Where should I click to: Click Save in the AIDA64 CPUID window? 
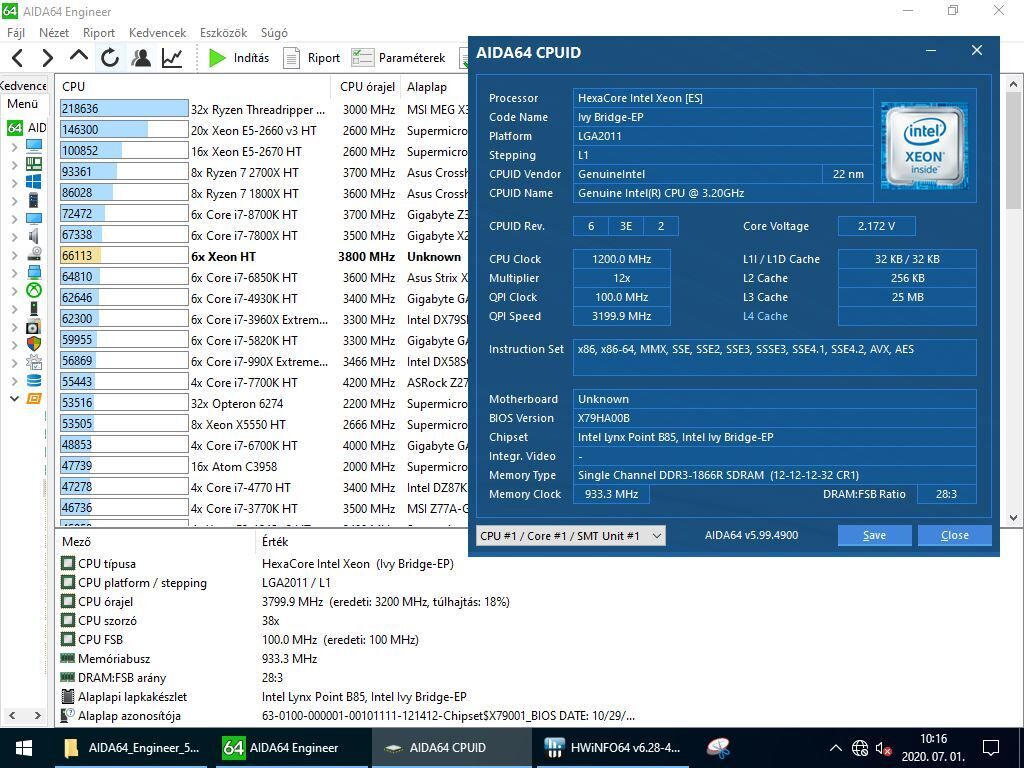pyautogui.click(x=874, y=536)
